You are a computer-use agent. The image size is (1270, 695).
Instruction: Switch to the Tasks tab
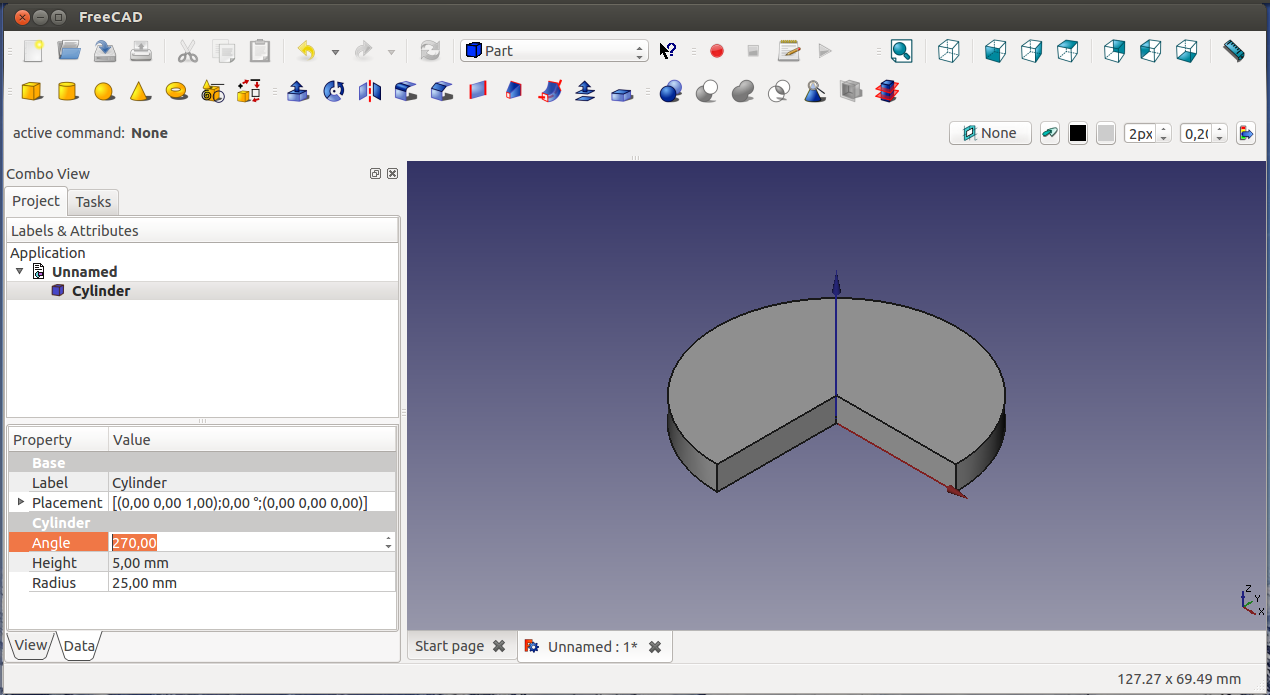click(93, 202)
